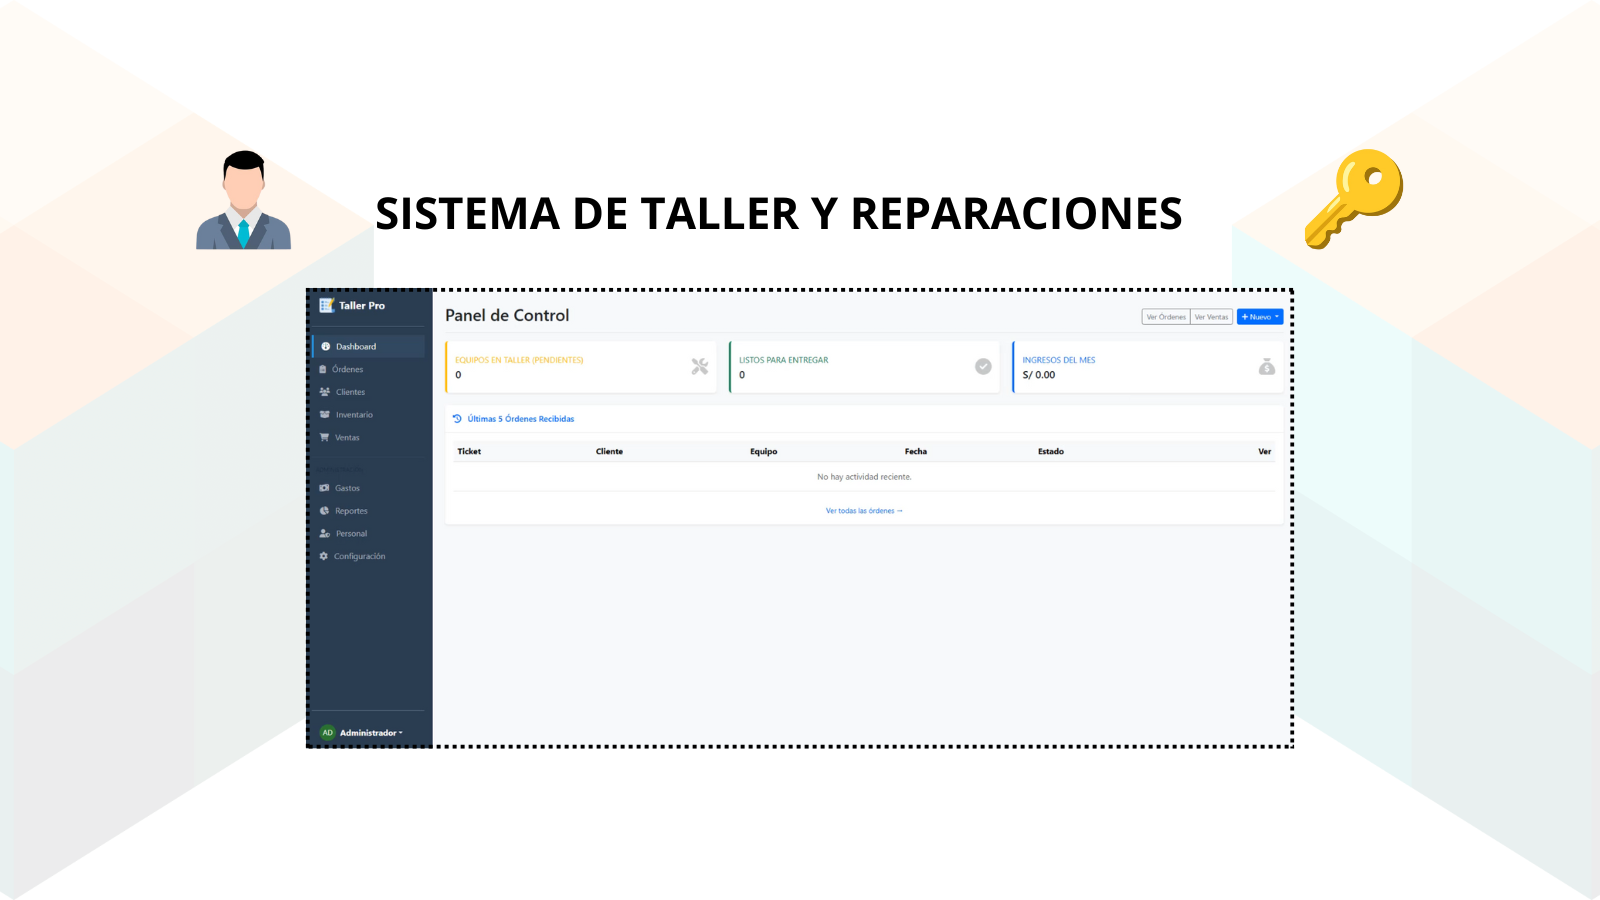Click 'LISTOS PARA ENTREGAR' label
The width and height of the screenshot is (1600, 900).
pyautogui.click(x=784, y=360)
